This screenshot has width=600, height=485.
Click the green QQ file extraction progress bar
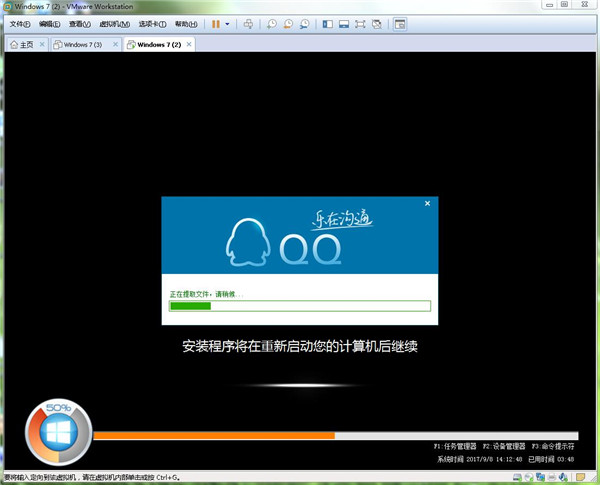point(300,306)
